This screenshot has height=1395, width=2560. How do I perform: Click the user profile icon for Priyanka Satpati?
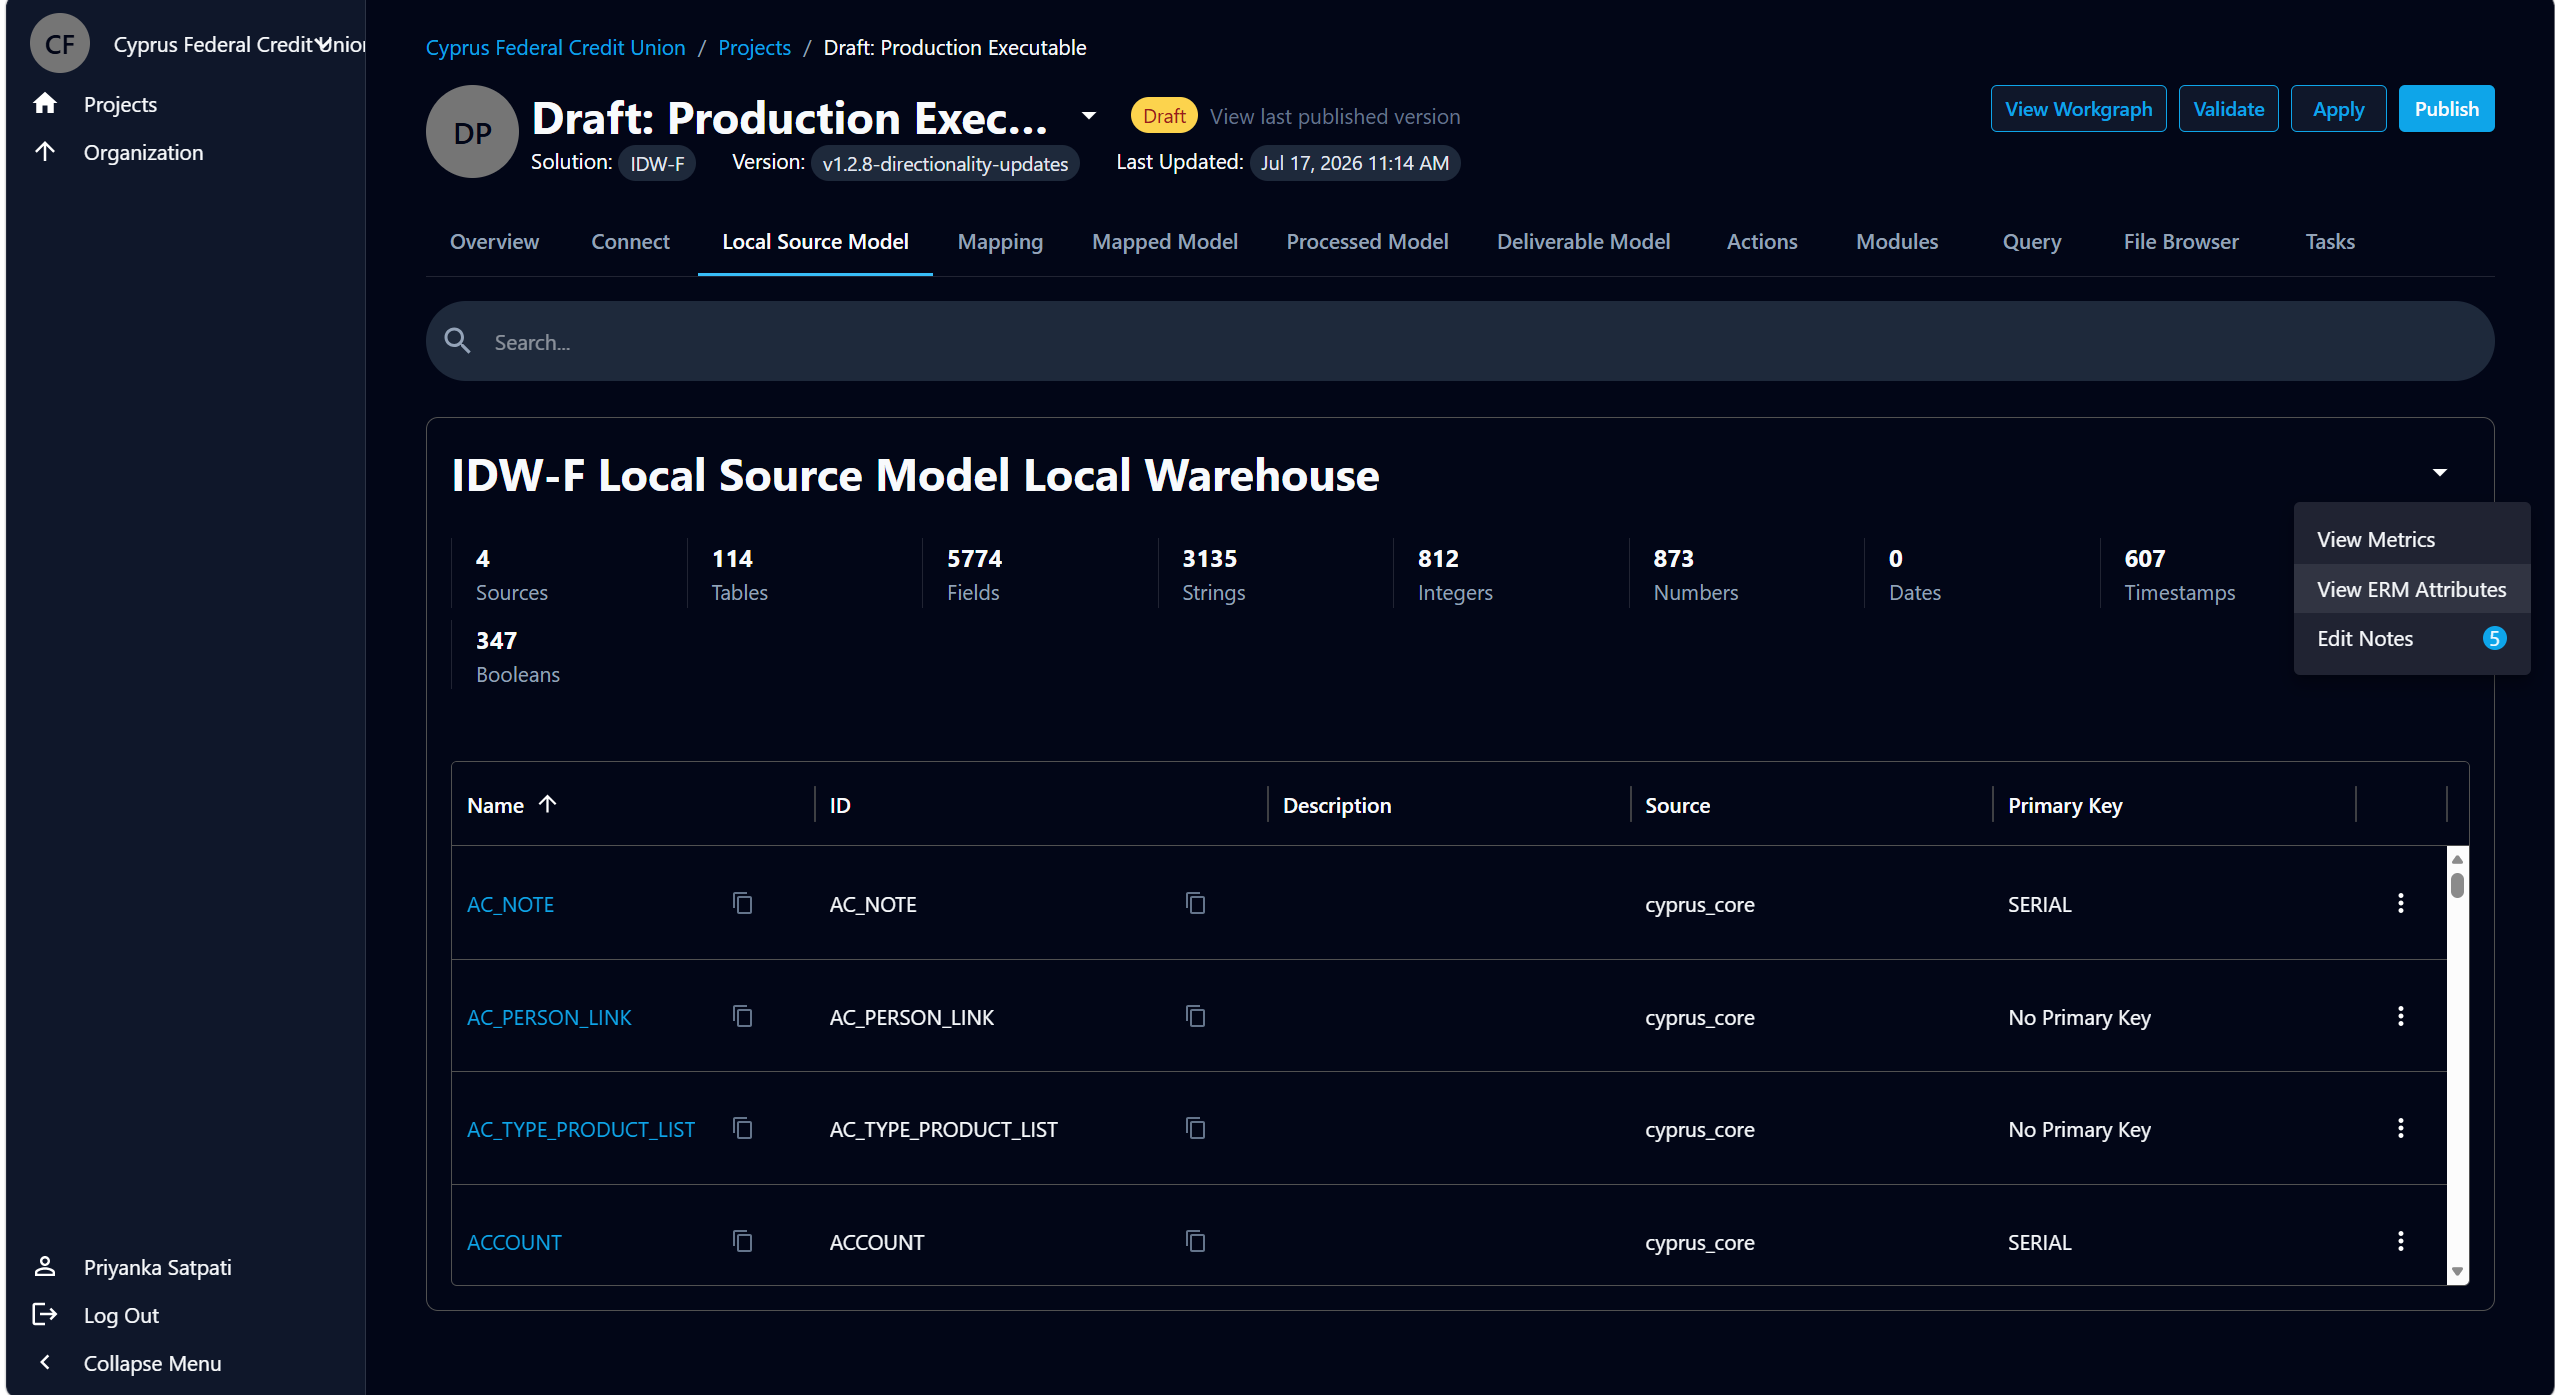pyautogui.click(x=45, y=1266)
